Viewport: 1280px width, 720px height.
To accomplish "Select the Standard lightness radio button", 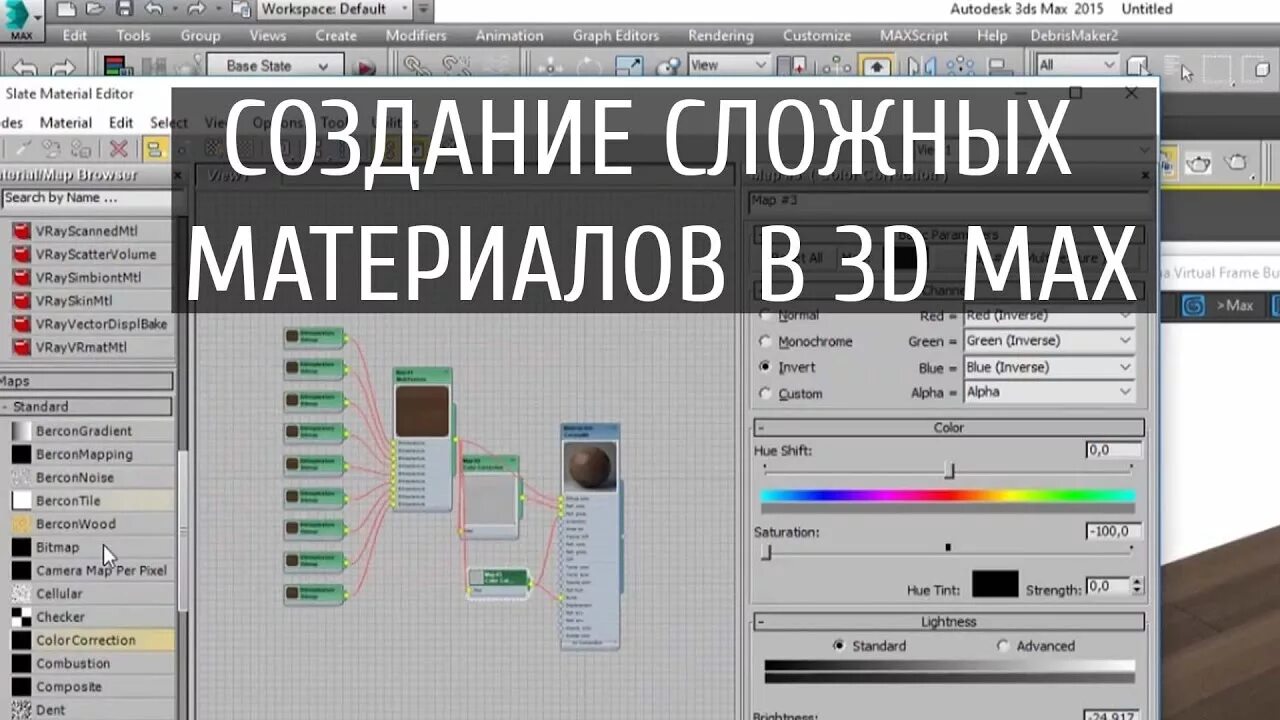I will tap(838, 646).
